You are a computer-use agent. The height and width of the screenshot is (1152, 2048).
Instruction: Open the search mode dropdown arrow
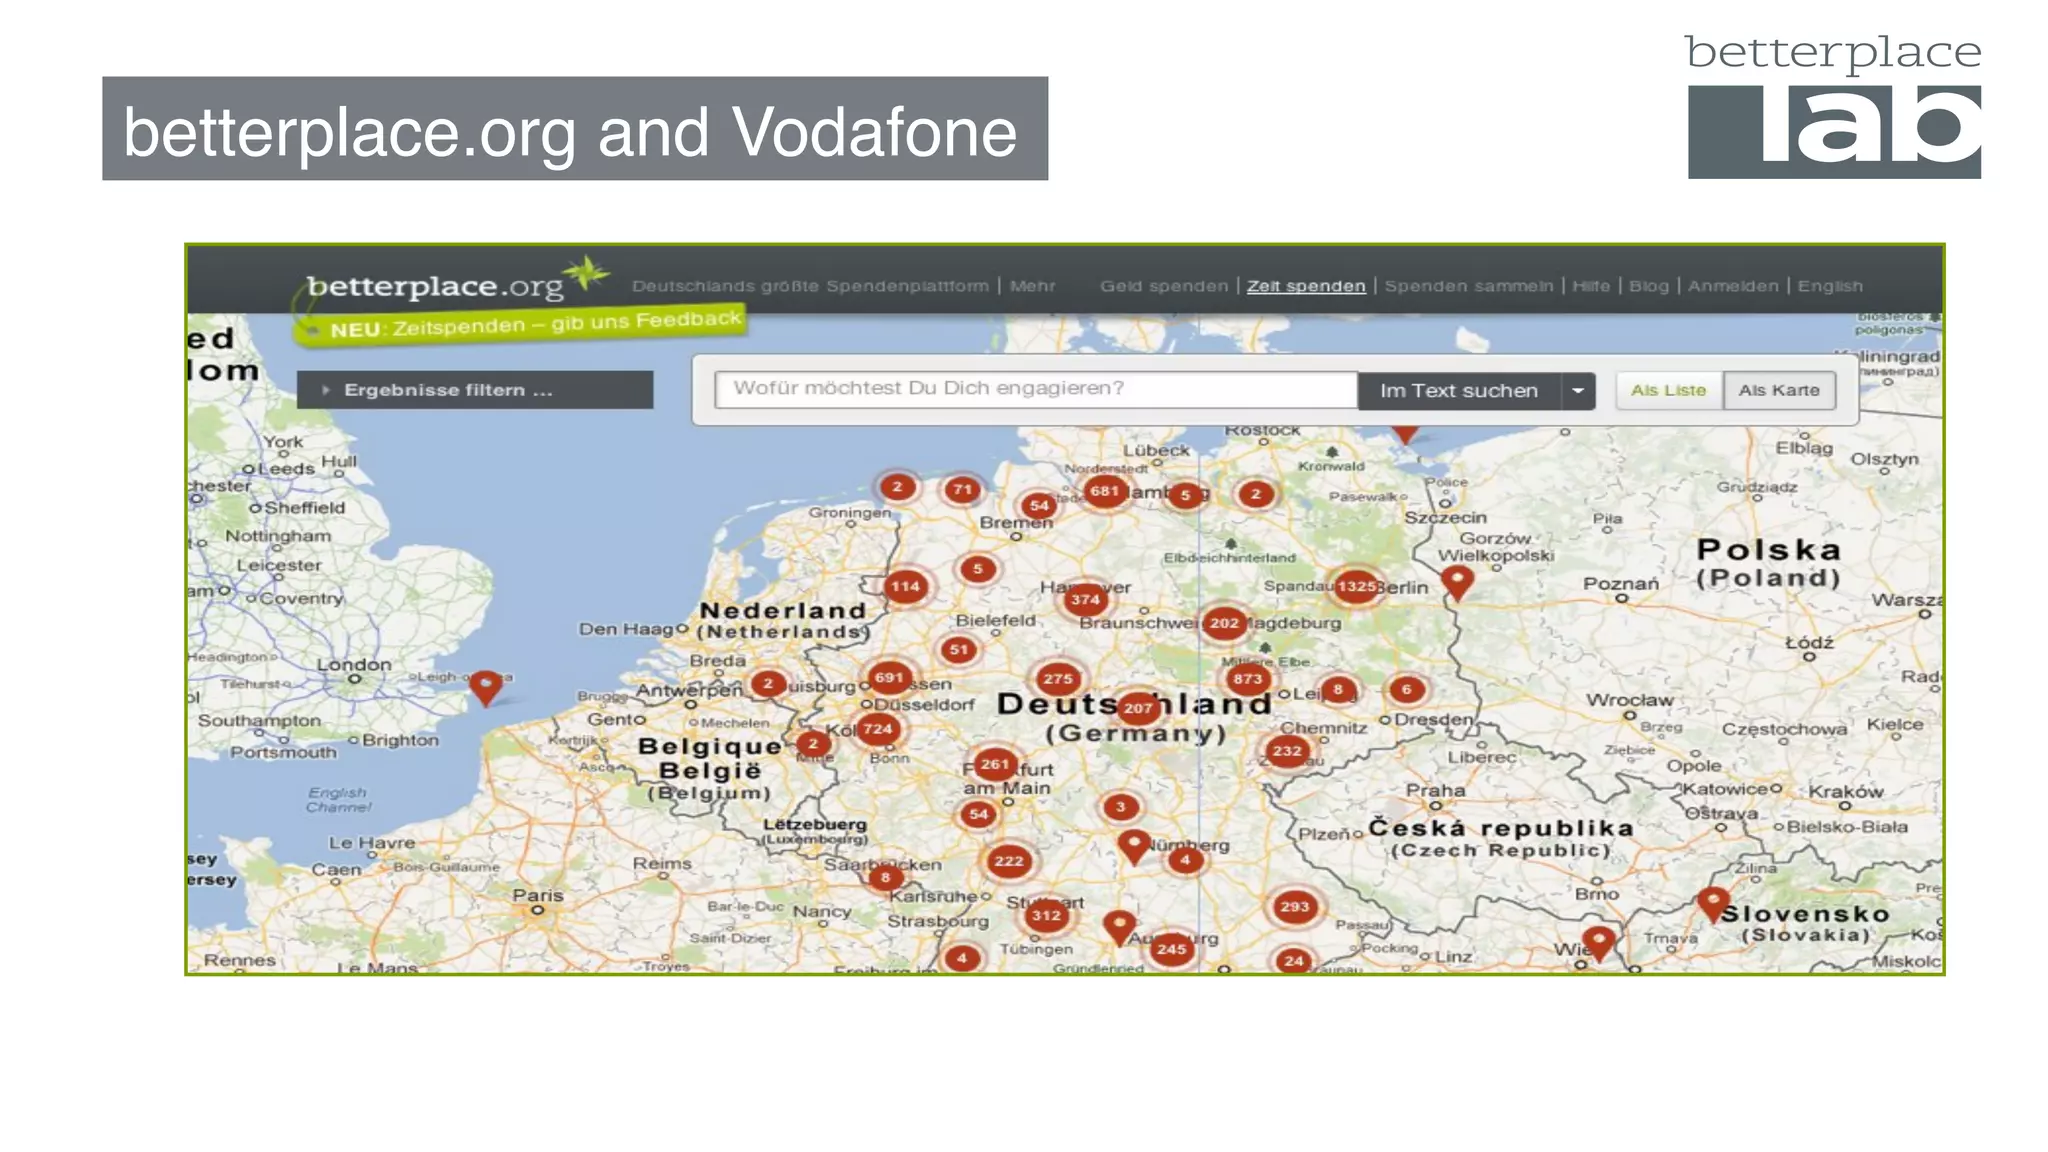pyautogui.click(x=1578, y=391)
